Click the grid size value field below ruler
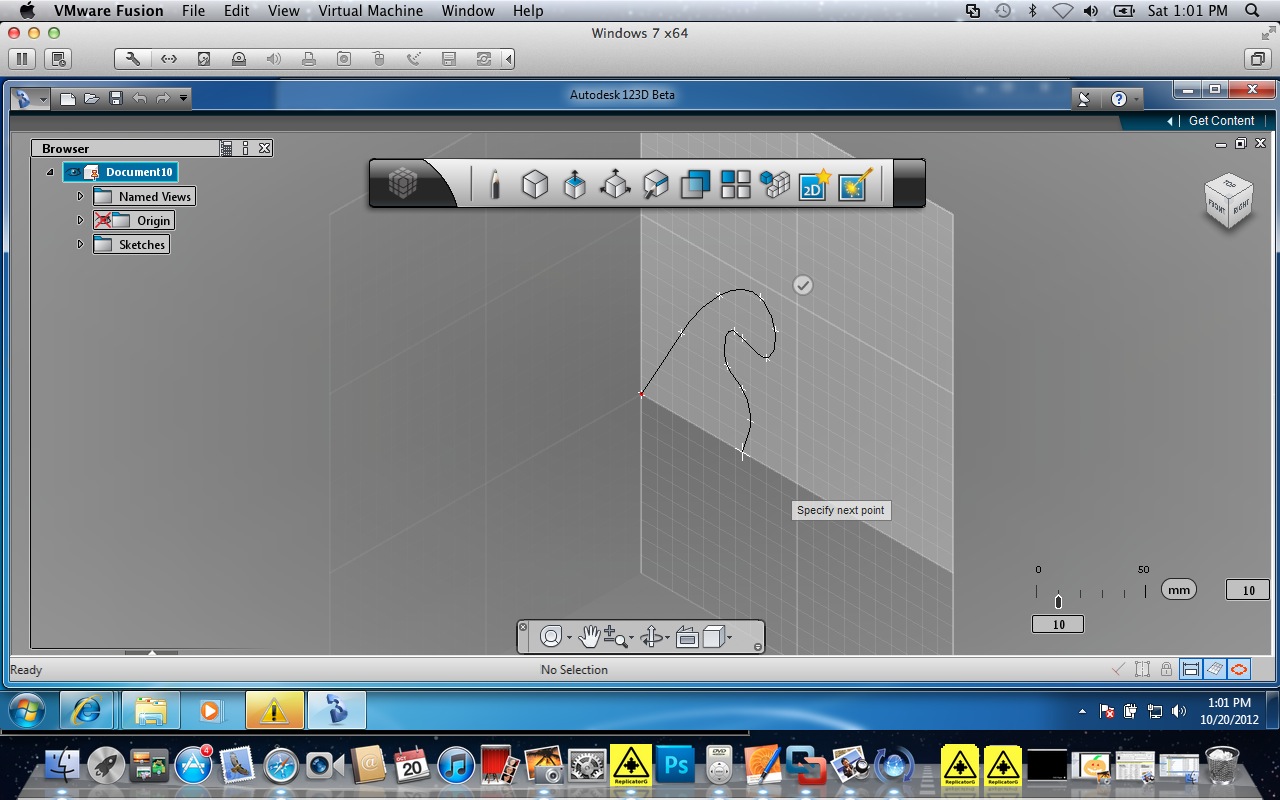This screenshot has height=800, width=1280. coord(1058,624)
